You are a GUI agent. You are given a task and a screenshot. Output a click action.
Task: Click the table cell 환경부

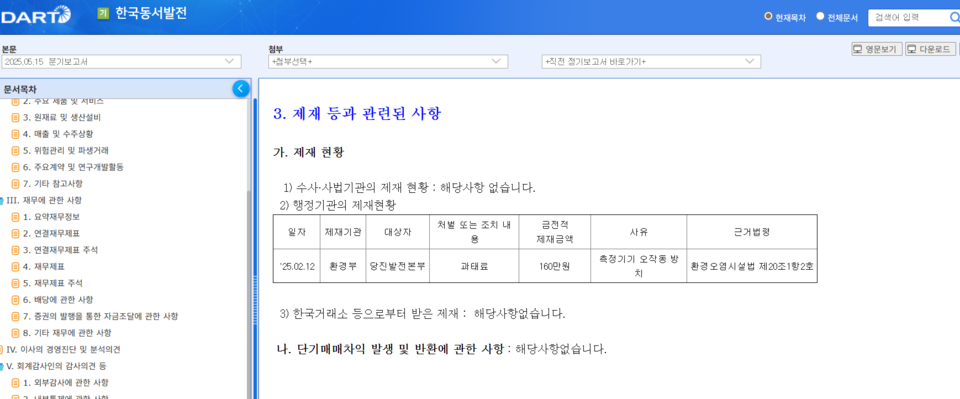coord(342,266)
